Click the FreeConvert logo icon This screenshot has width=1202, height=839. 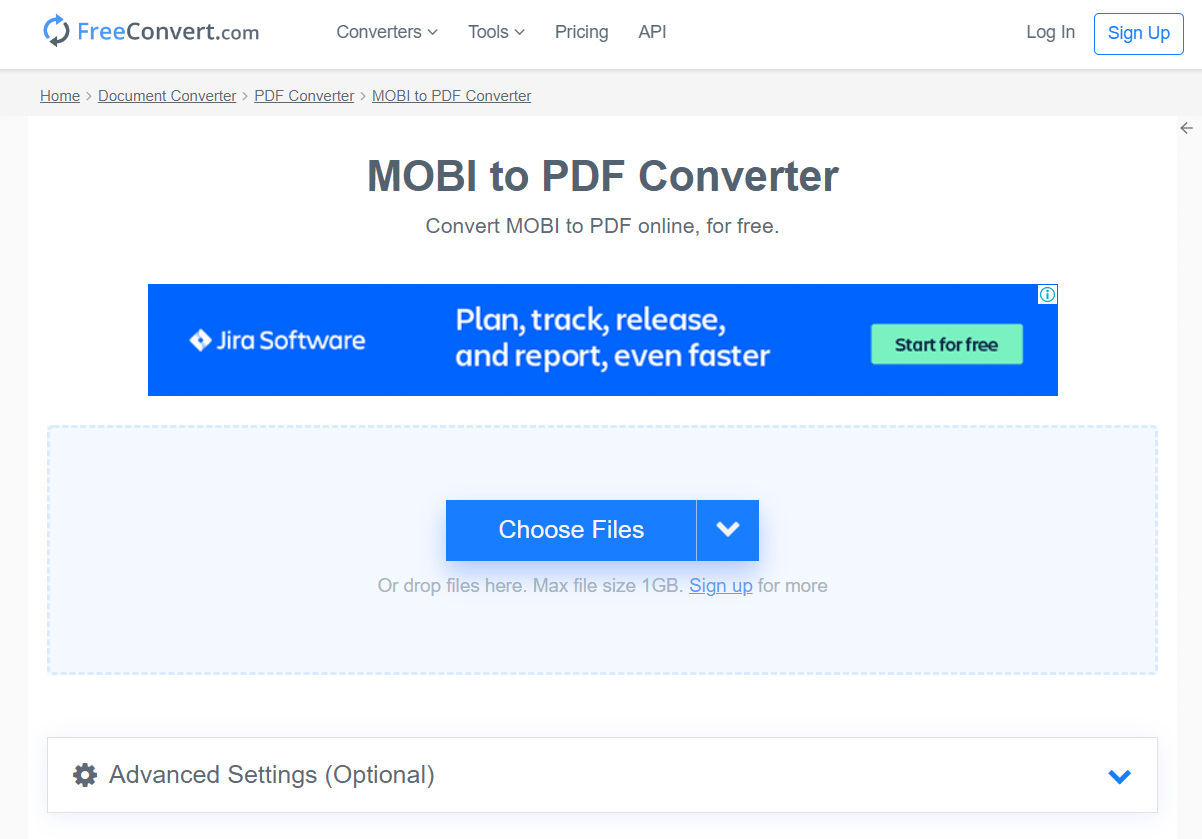pos(57,31)
